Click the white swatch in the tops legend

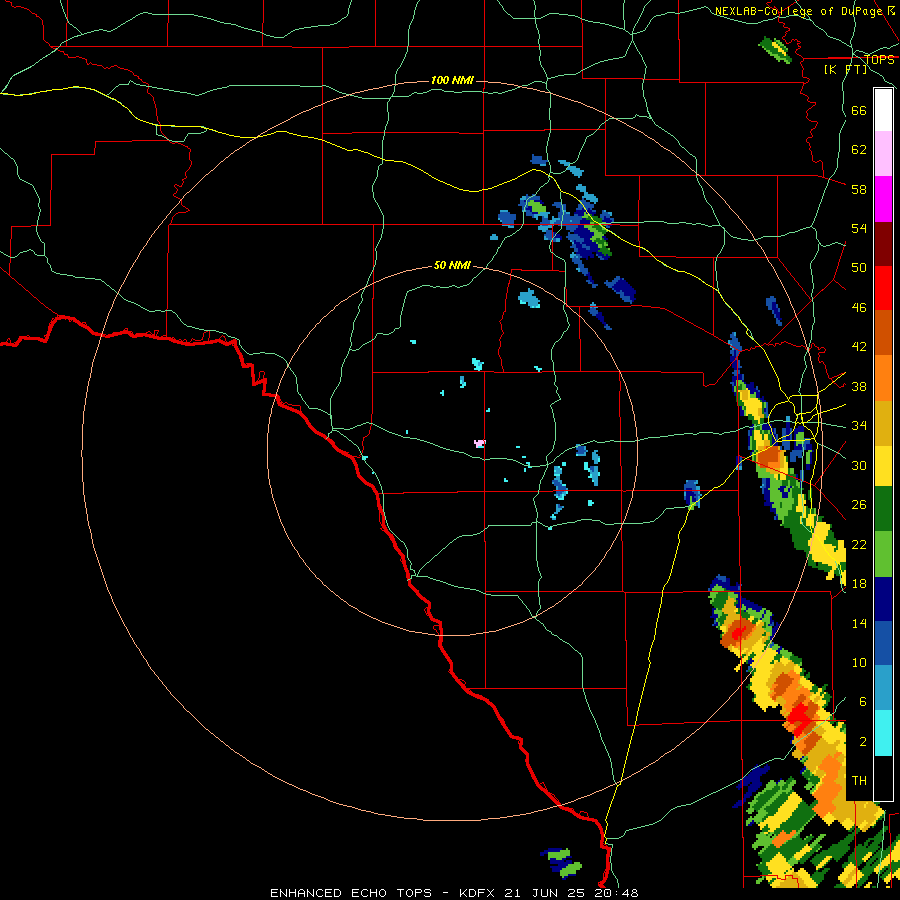click(x=883, y=110)
